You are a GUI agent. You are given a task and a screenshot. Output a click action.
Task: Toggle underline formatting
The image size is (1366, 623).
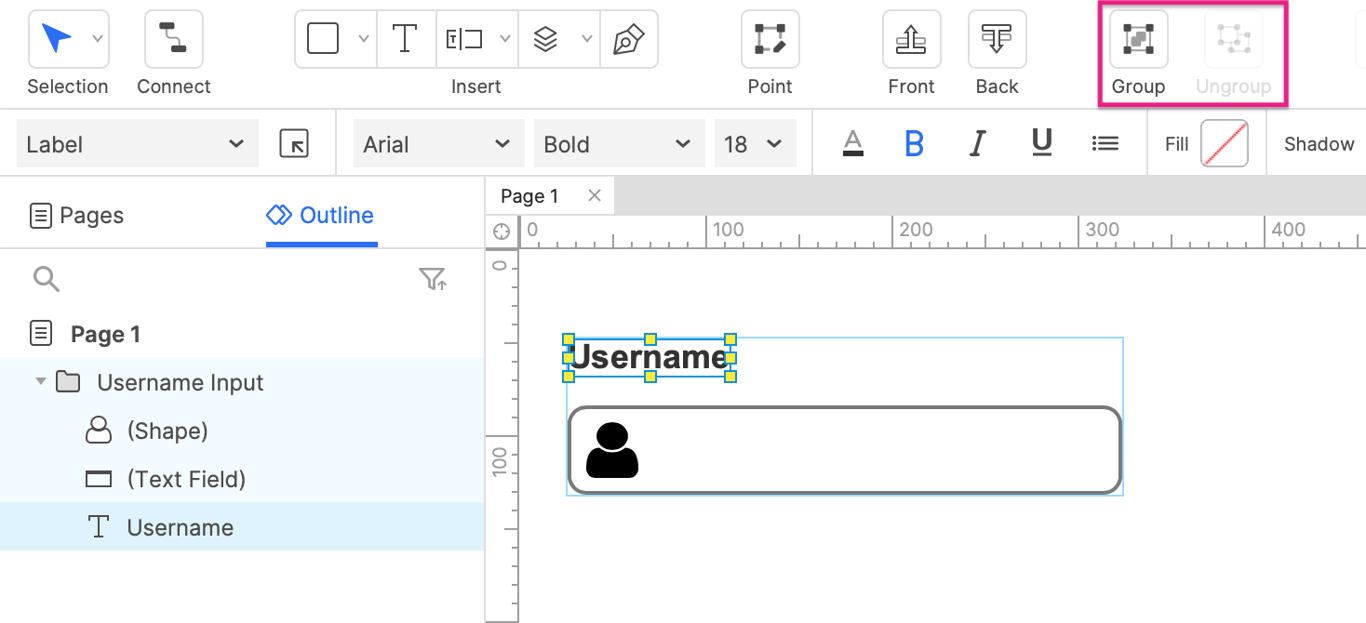[1042, 144]
